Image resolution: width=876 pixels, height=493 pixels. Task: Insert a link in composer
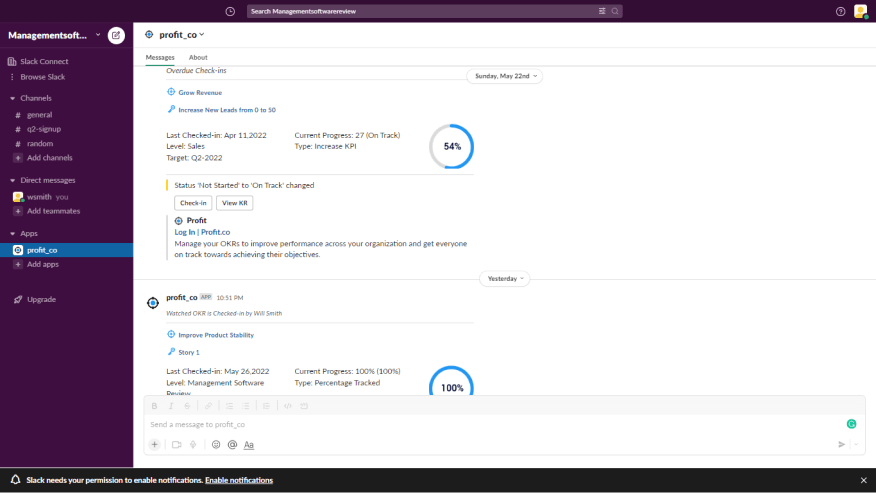click(208, 406)
